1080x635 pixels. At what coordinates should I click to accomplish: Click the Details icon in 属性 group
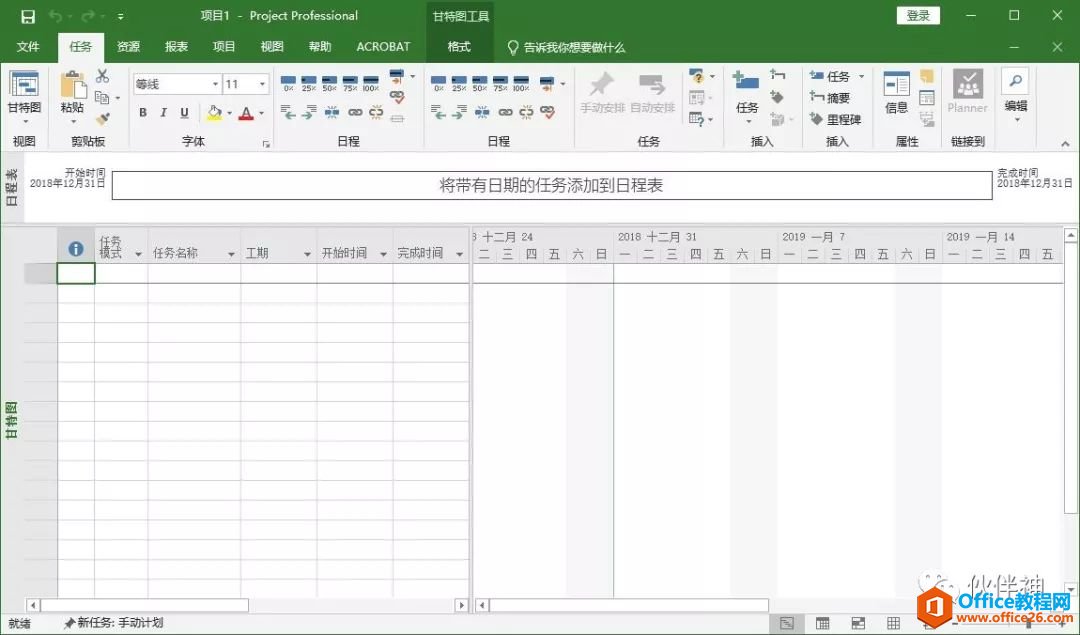click(926, 98)
